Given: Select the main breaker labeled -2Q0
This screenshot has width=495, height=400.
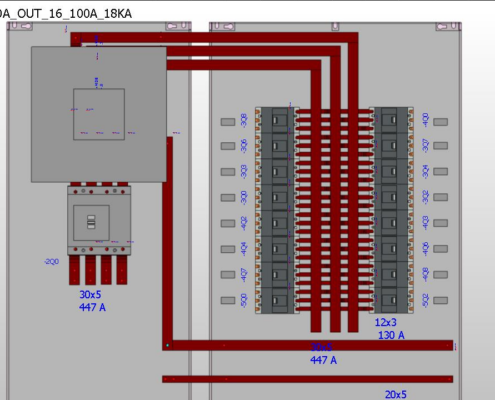Looking at the screenshot, I should 99,220.
